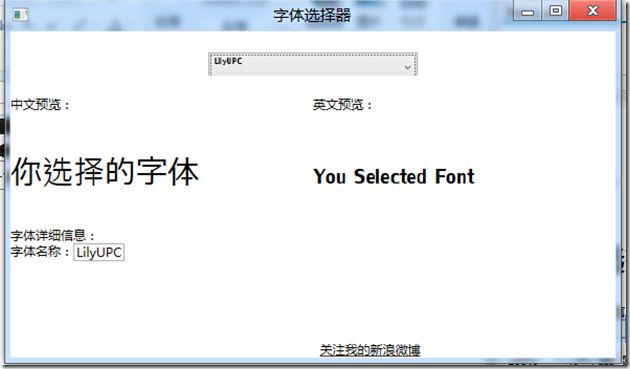This screenshot has width=630, height=369.
Task: Click the You Selected Font preview text
Action: pos(394,176)
